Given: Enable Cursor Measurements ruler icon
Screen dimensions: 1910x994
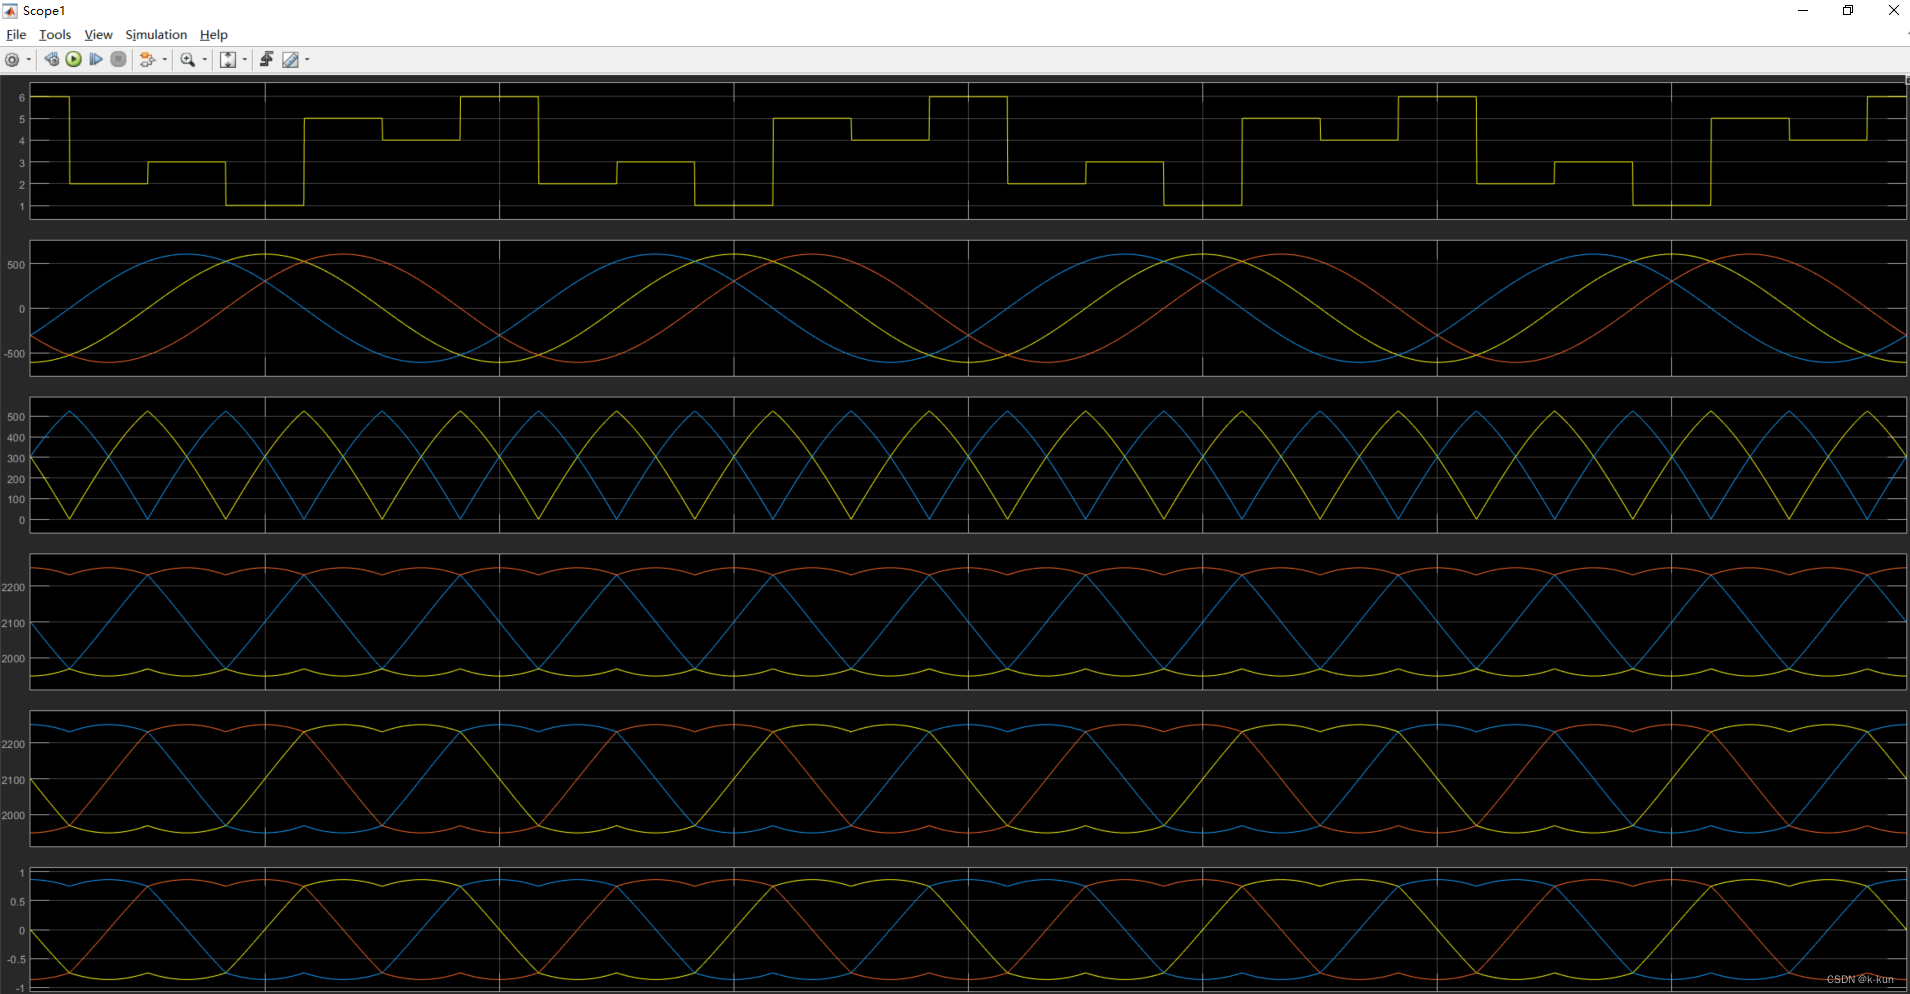Looking at the screenshot, I should pos(290,60).
